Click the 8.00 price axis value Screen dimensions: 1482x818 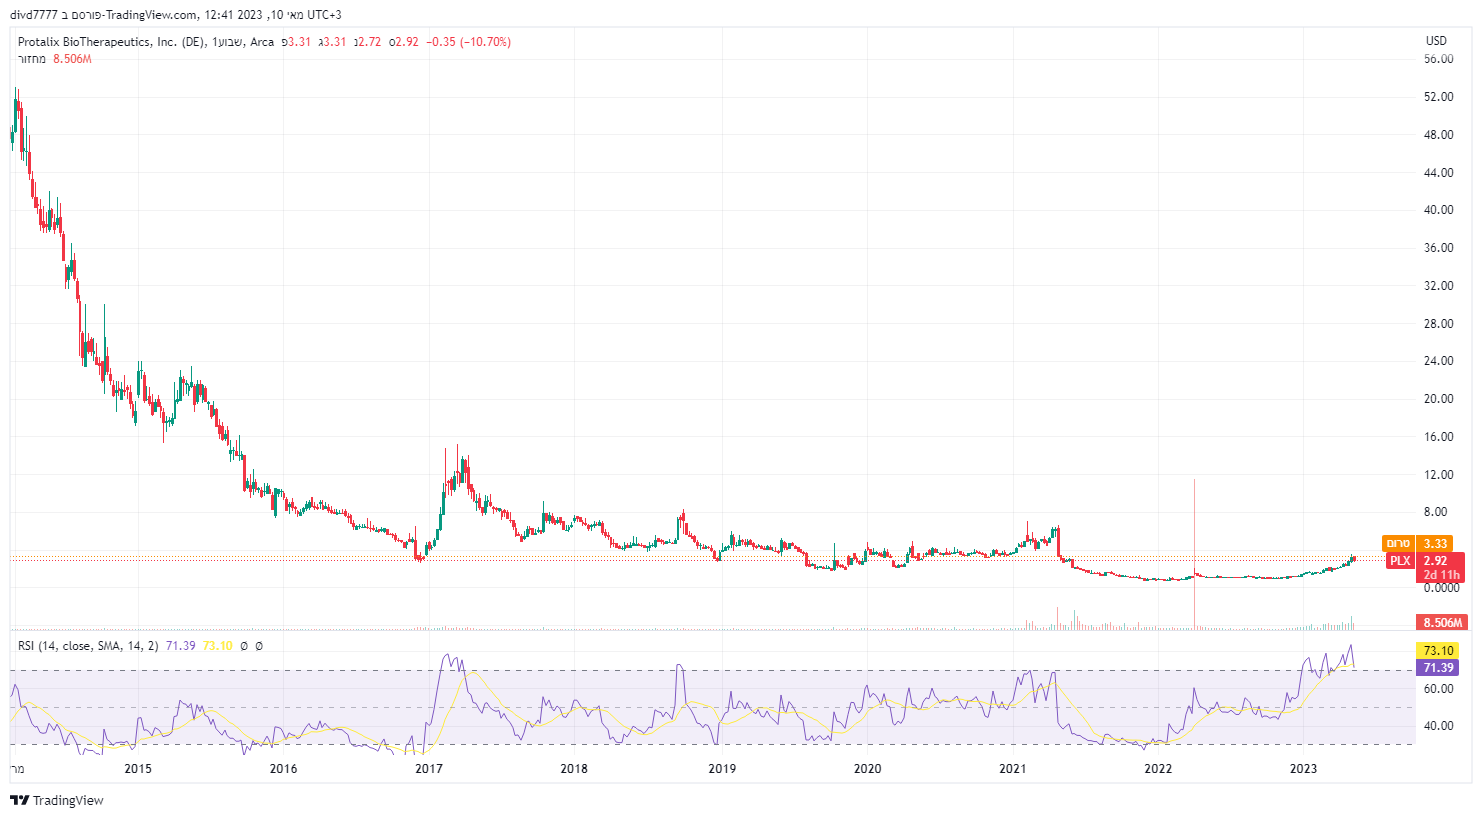pos(1436,512)
